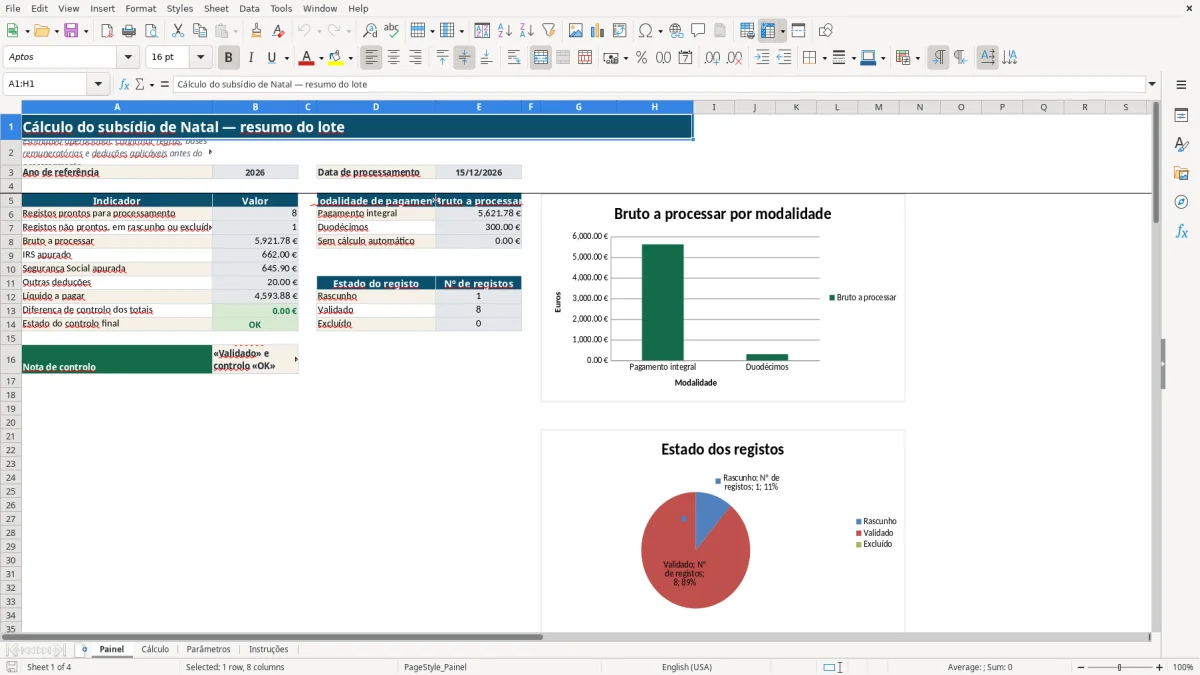Cut the selection with the scissors icon
This screenshot has height=675, width=1200.
click(x=177, y=31)
